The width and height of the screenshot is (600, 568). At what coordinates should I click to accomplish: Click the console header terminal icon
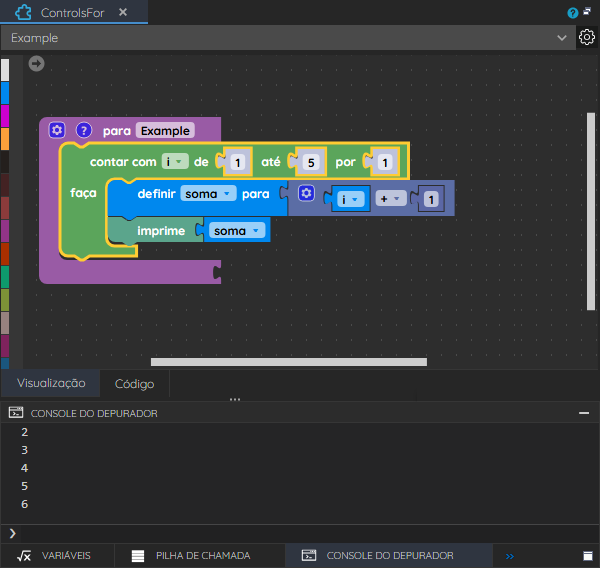point(16,412)
